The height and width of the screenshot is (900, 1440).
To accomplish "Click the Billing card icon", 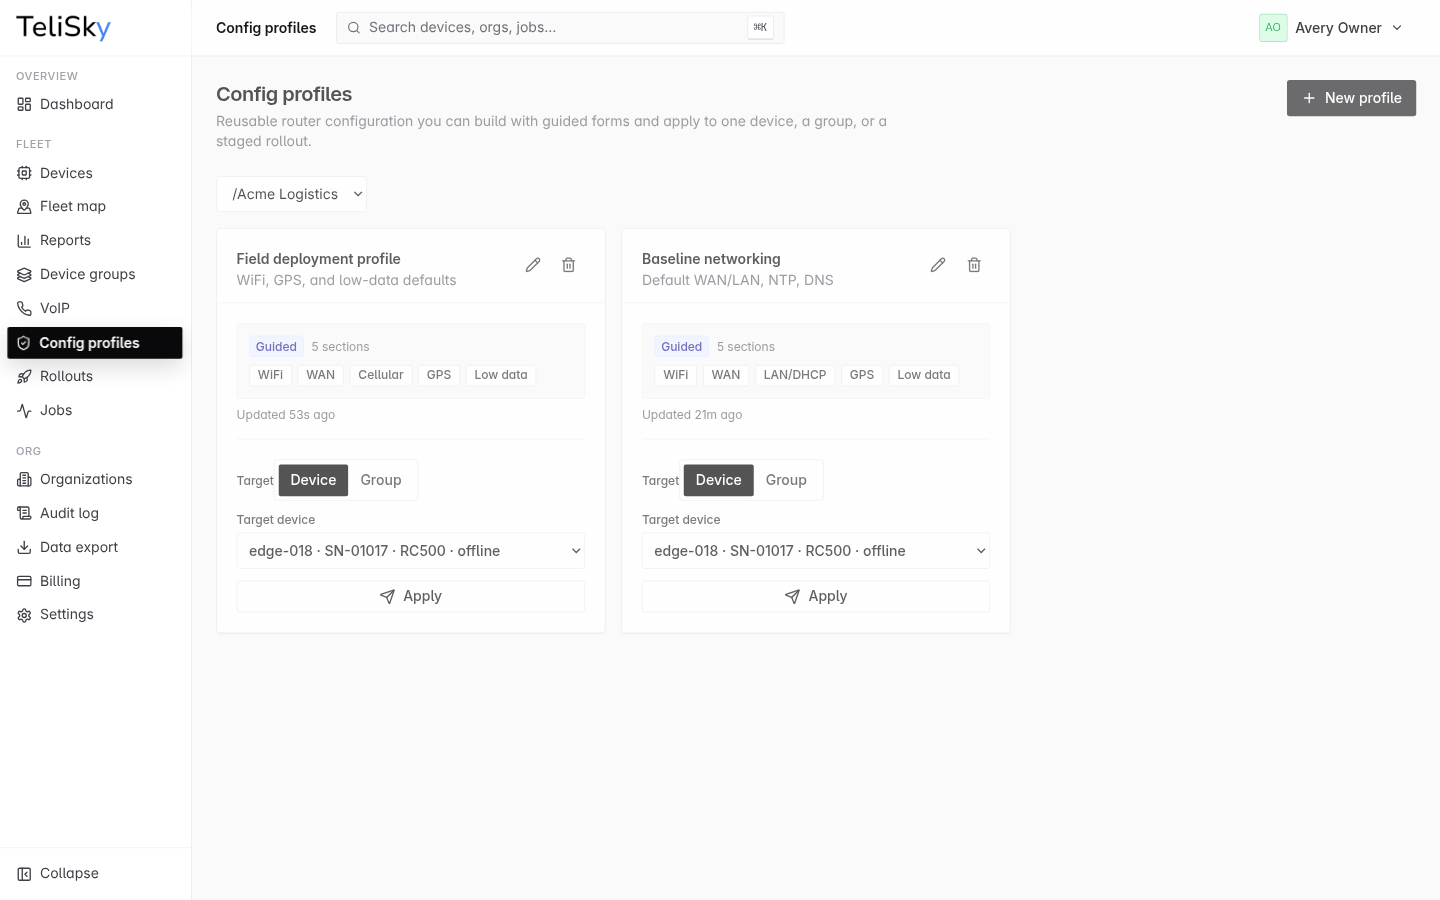I will coord(24,581).
